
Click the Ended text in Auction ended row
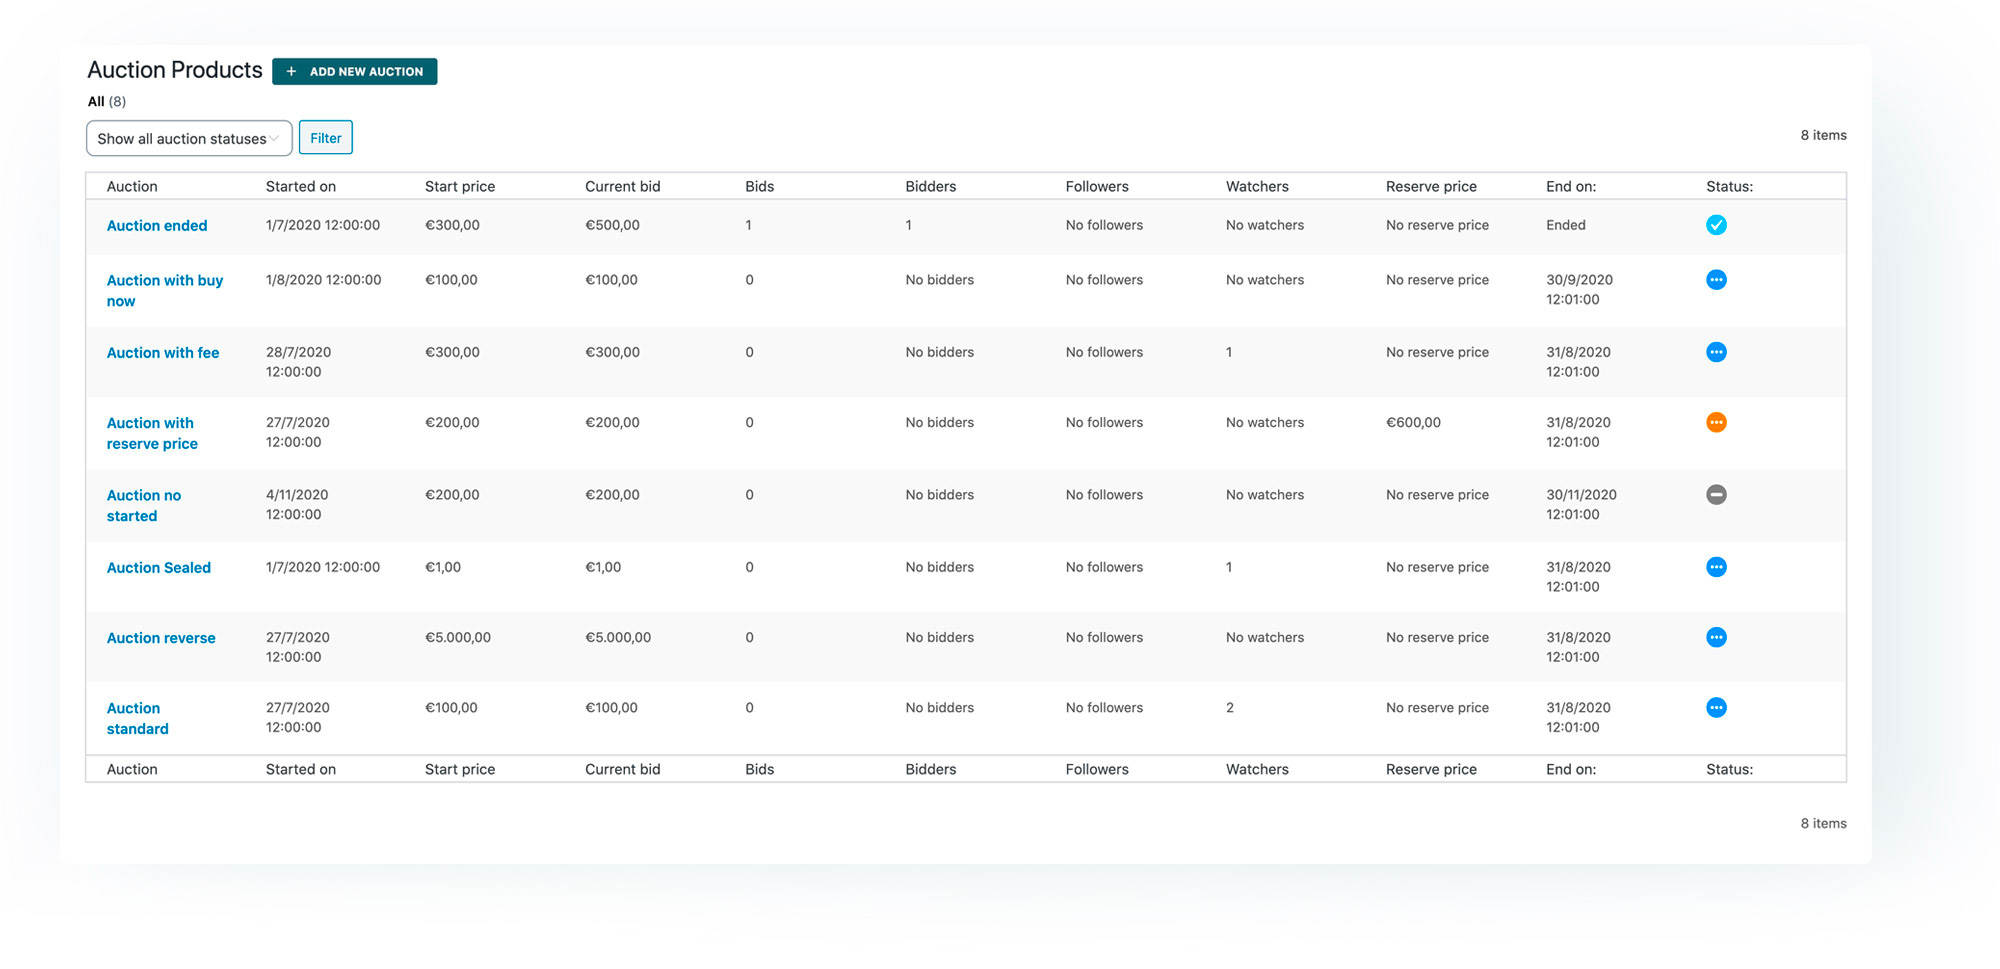[x=1566, y=225]
